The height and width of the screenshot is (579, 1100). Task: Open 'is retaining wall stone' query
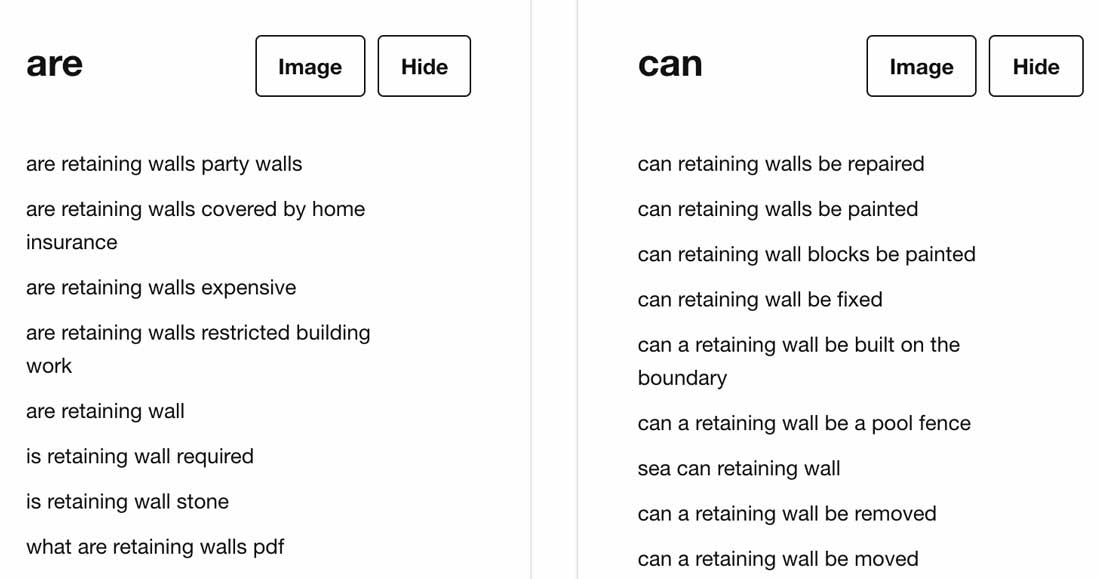(x=127, y=502)
